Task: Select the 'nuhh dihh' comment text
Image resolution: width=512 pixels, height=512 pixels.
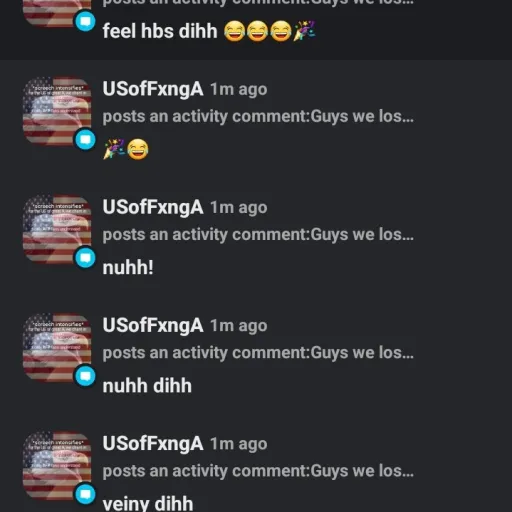Action: [x=147, y=386]
